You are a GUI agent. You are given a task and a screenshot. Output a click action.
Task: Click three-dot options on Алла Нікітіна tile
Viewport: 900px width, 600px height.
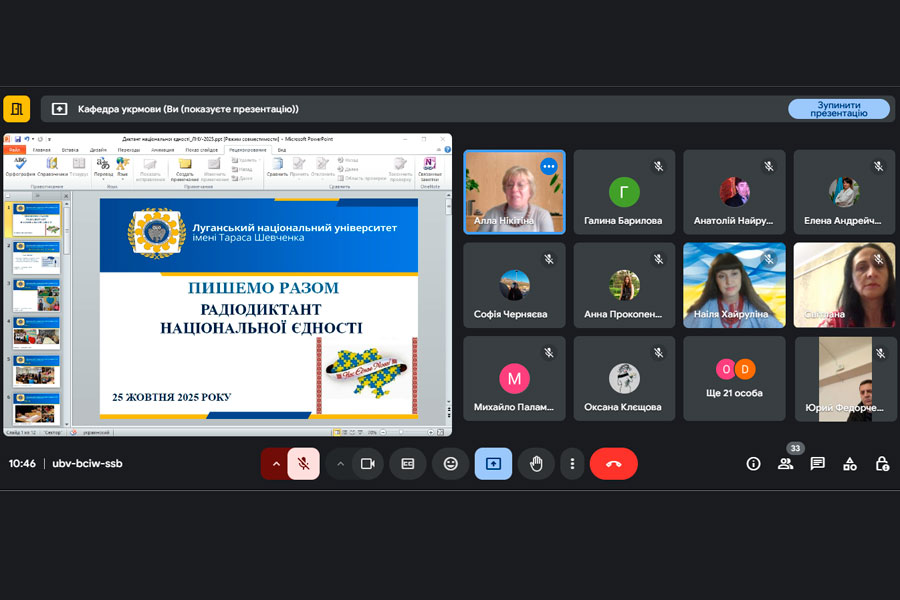[549, 167]
